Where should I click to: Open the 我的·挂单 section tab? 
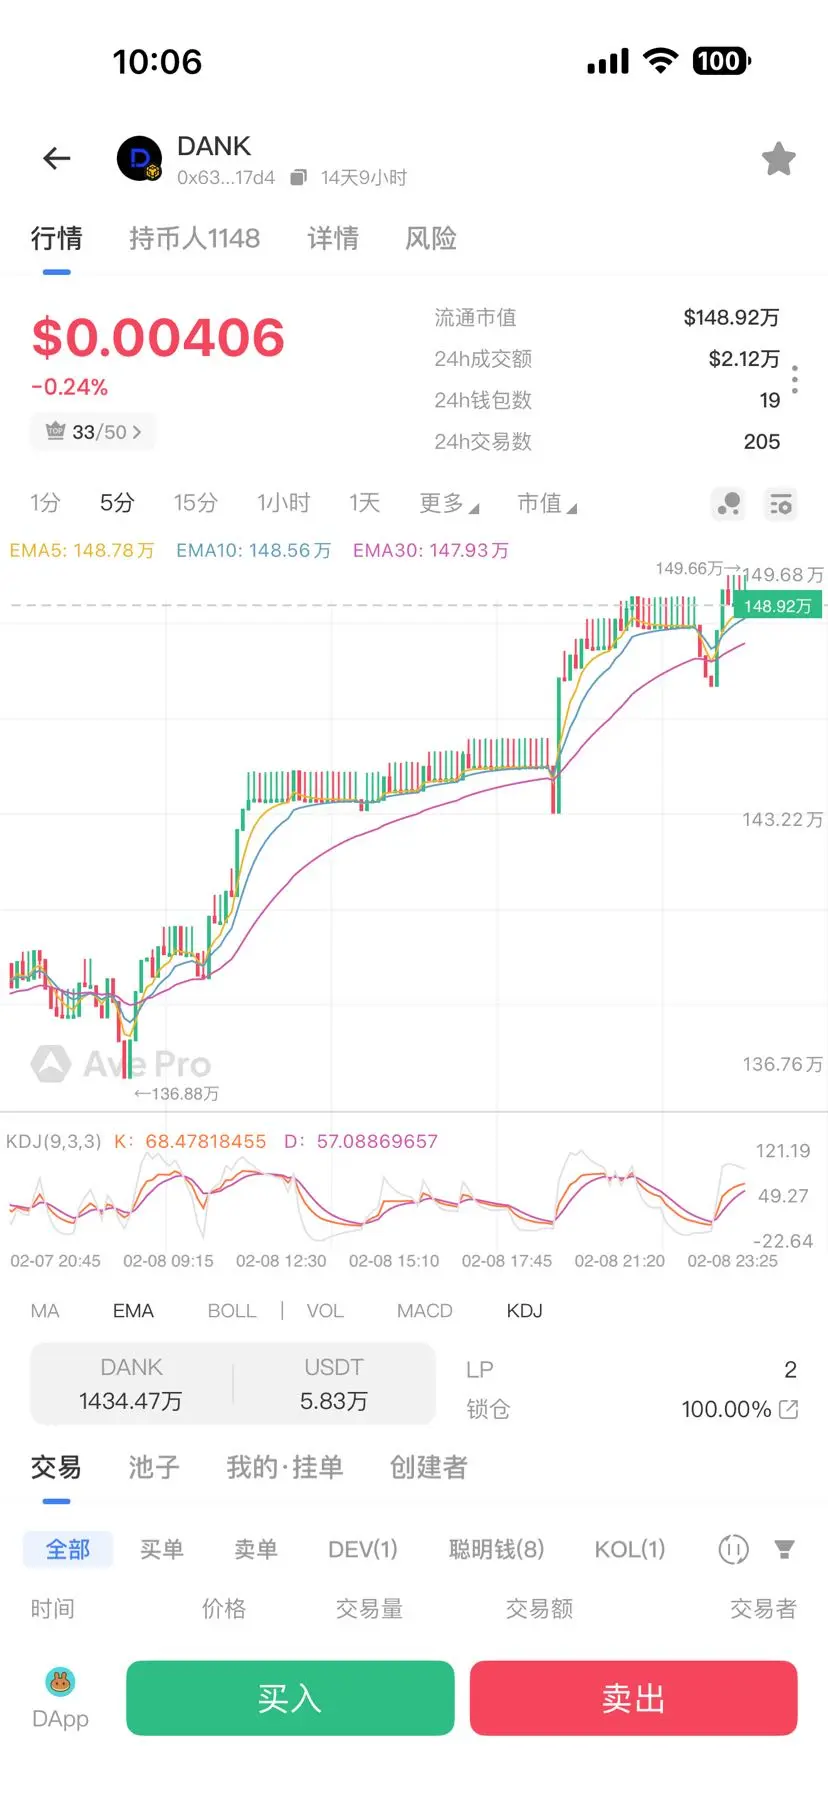tap(285, 1467)
